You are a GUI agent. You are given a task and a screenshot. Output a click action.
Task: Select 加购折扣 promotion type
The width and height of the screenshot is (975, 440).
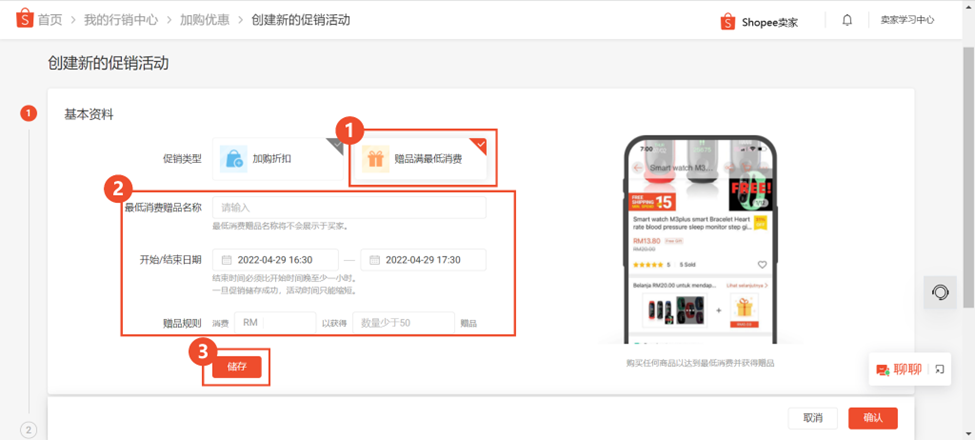(x=277, y=159)
